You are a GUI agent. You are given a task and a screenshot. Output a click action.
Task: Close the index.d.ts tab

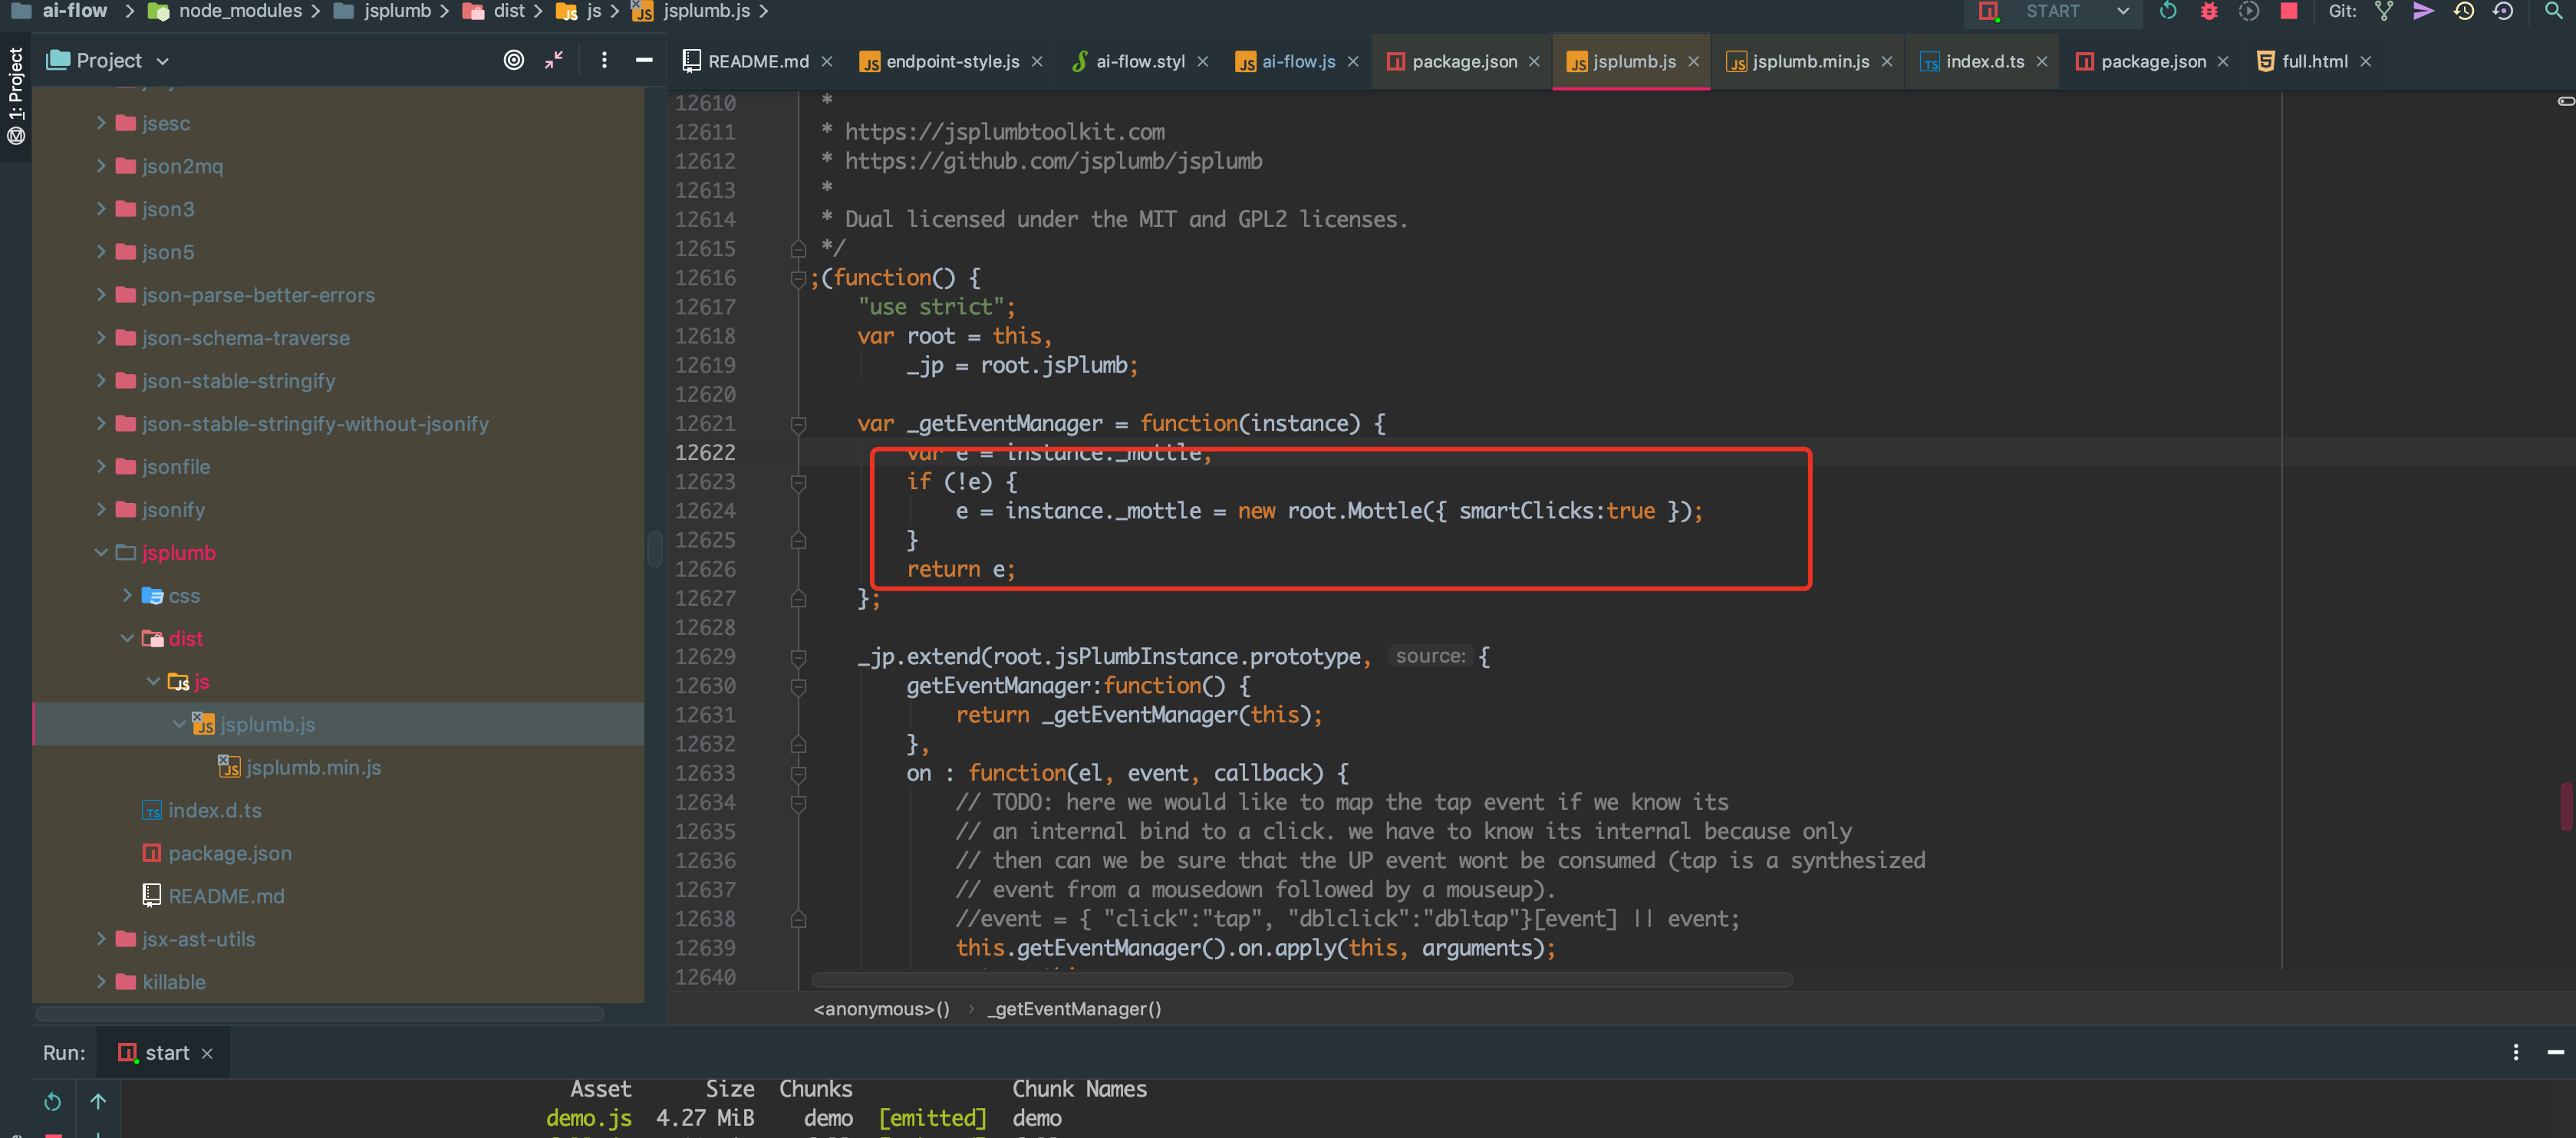pyautogui.click(x=2043, y=61)
